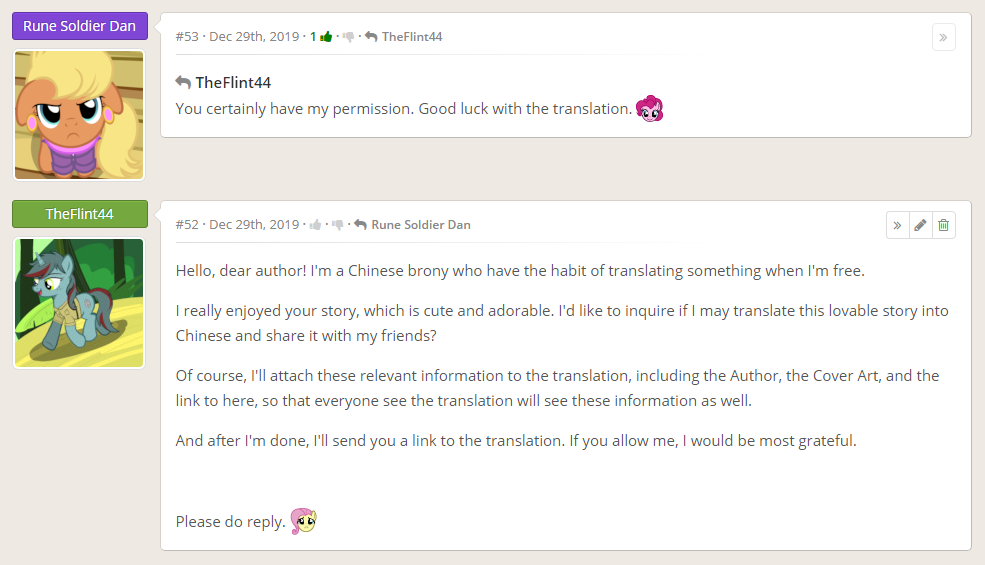The height and width of the screenshot is (565, 985).
Task: Open comment #53 permalink number
Action: (x=187, y=37)
